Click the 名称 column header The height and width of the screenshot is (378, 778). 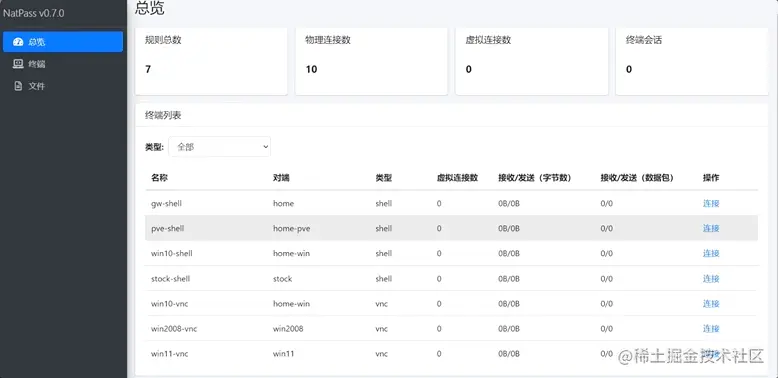160,178
